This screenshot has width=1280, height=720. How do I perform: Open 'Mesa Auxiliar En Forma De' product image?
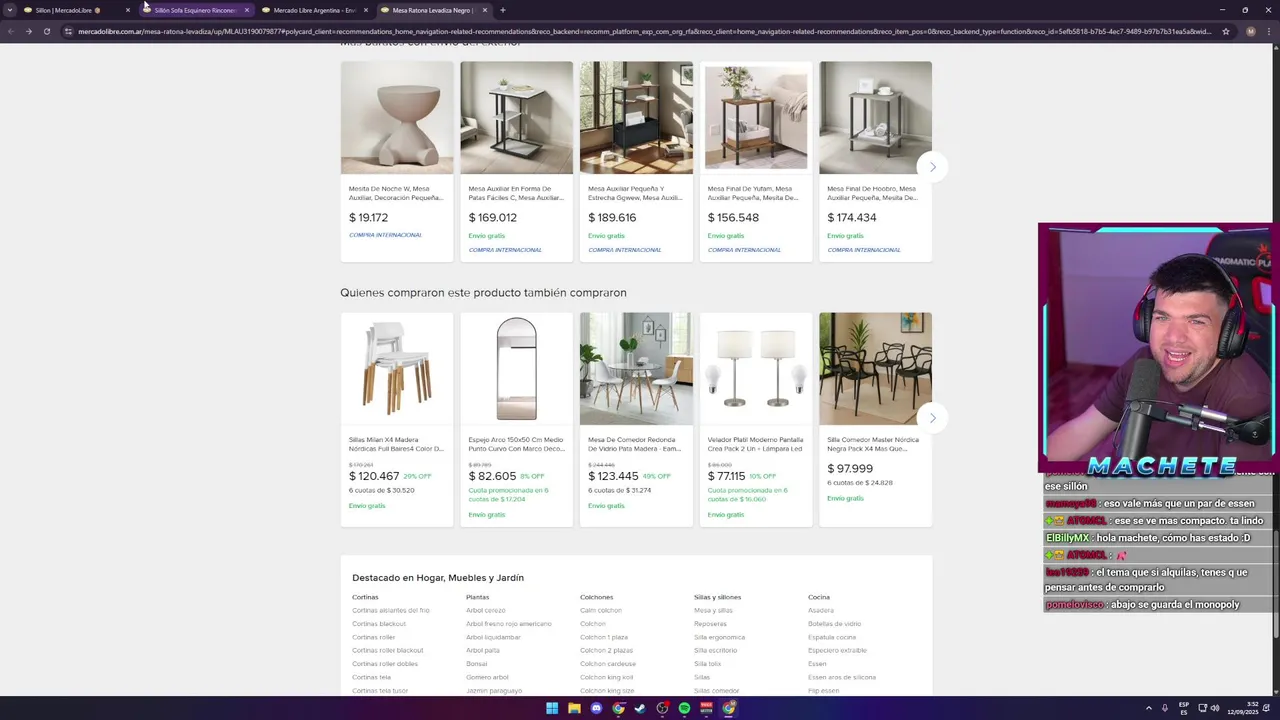coord(516,118)
